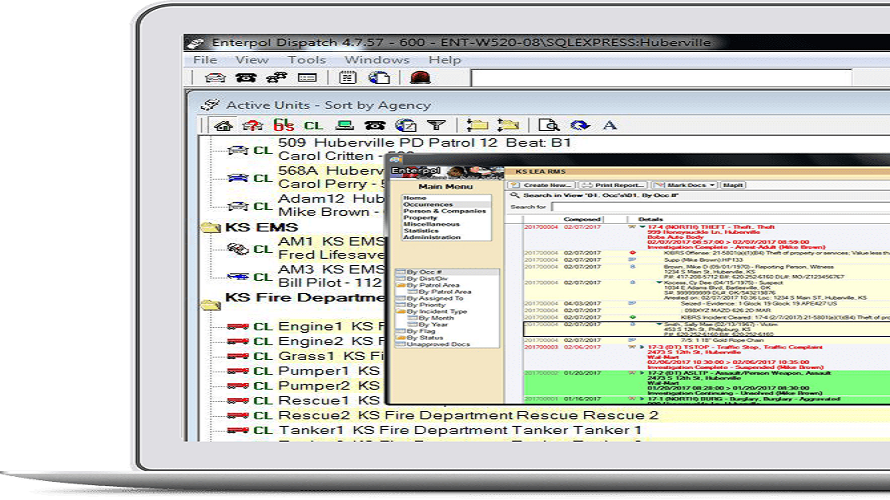Select Occurrences in the Main Menu
890x500 pixels.
[427, 205]
